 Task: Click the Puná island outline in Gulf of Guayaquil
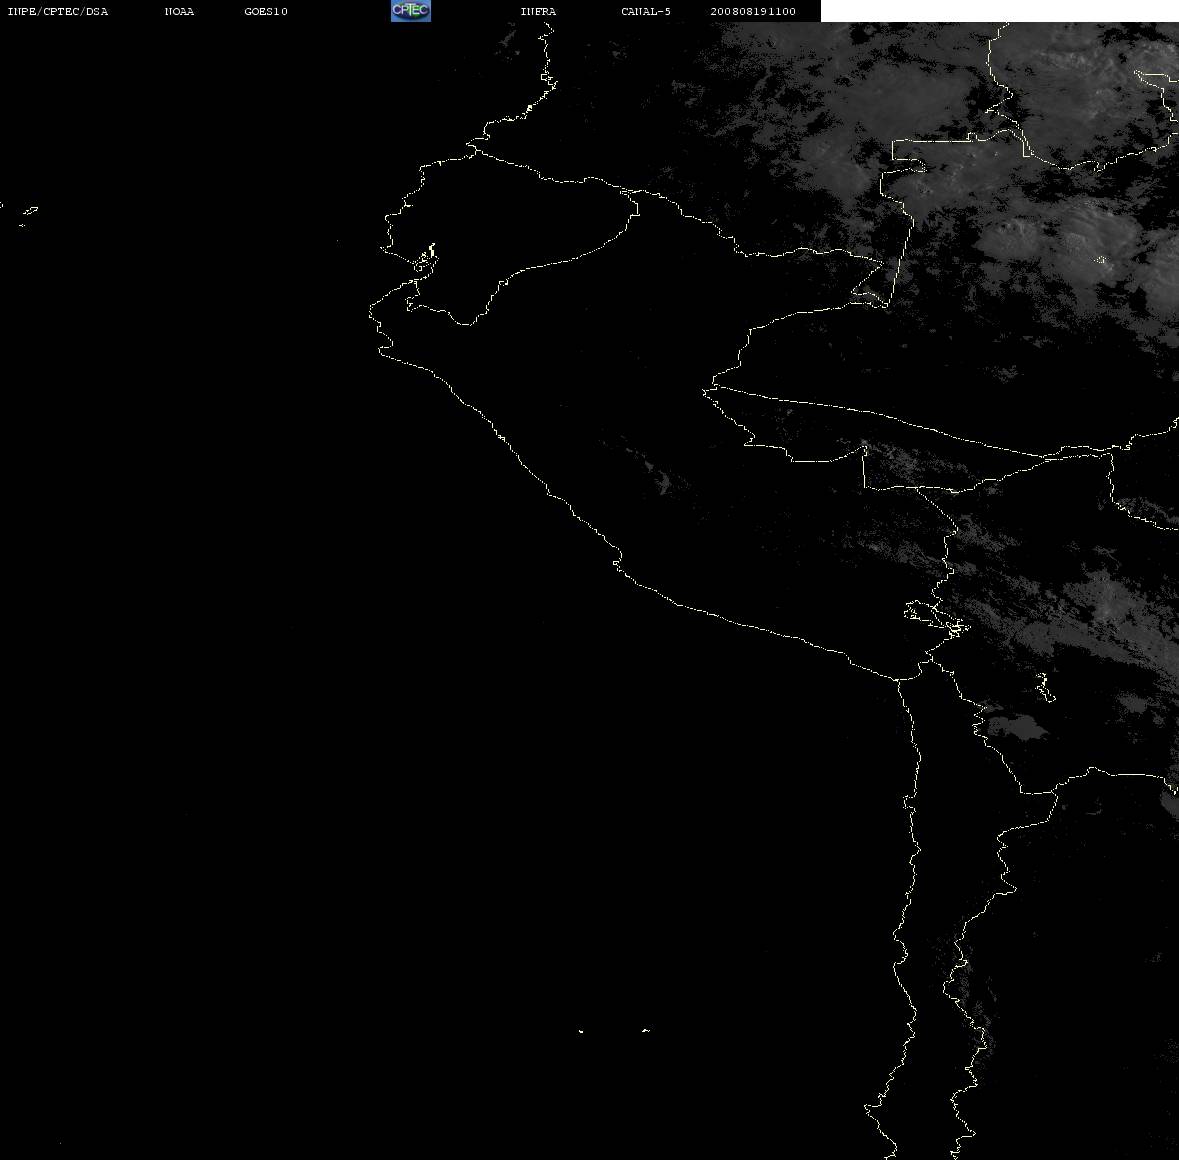tap(425, 259)
